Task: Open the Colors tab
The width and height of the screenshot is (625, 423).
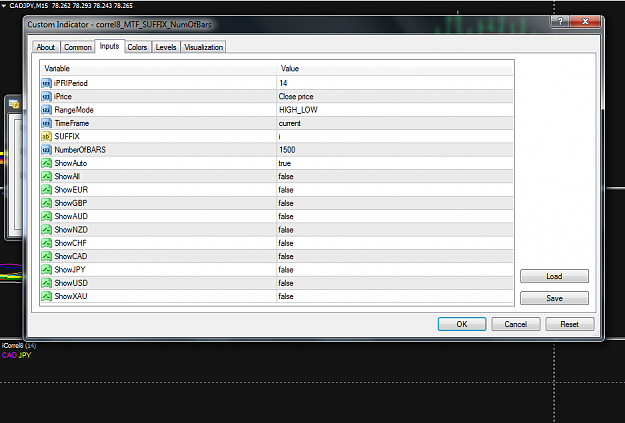Action: click(x=137, y=47)
